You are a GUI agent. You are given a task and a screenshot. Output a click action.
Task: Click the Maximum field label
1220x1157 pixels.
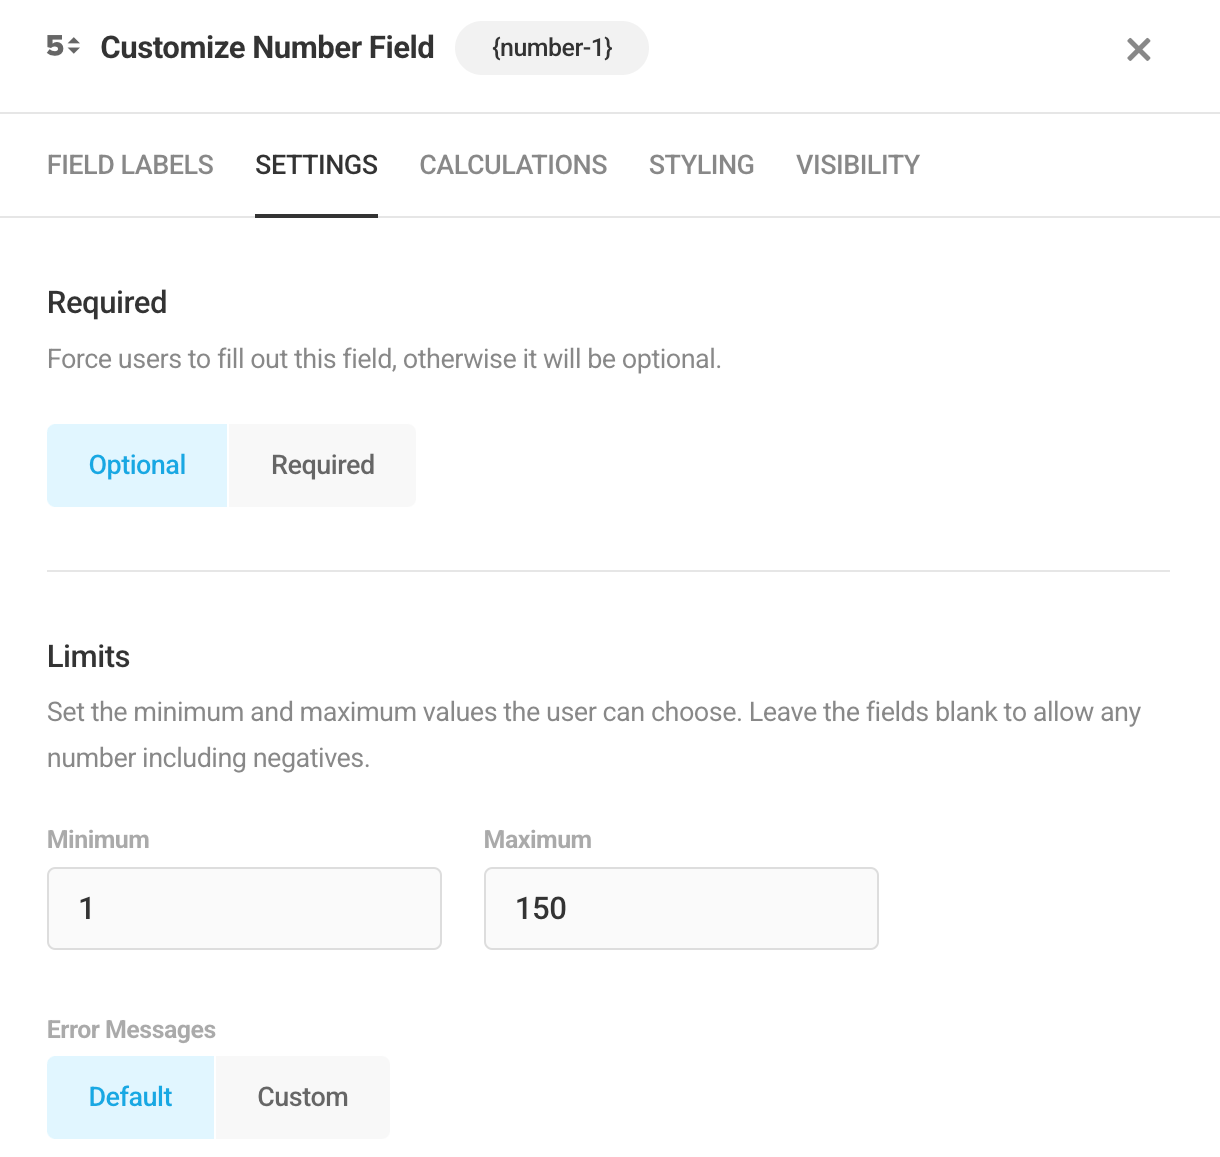[x=538, y=839]
